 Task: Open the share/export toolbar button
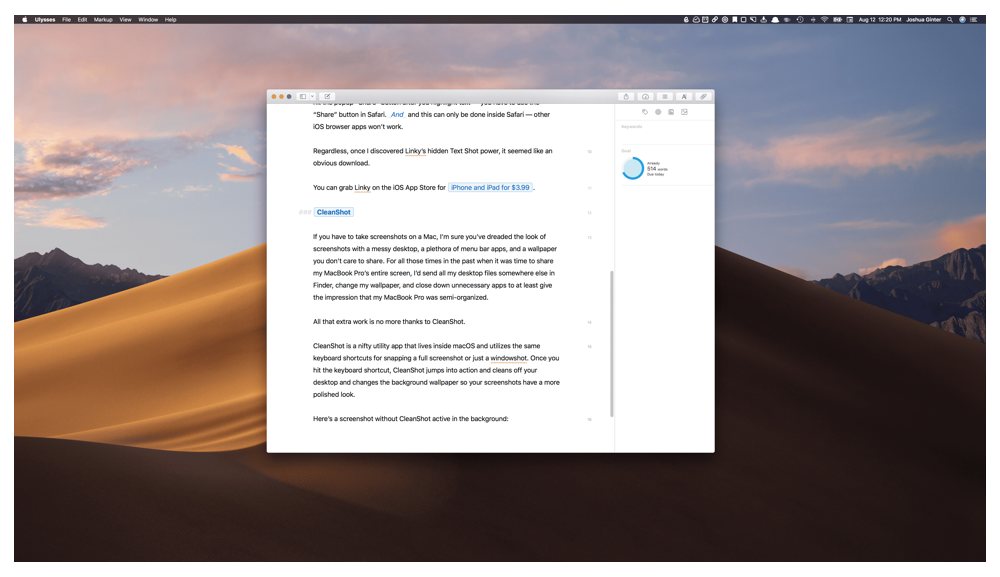click(626, 96)
